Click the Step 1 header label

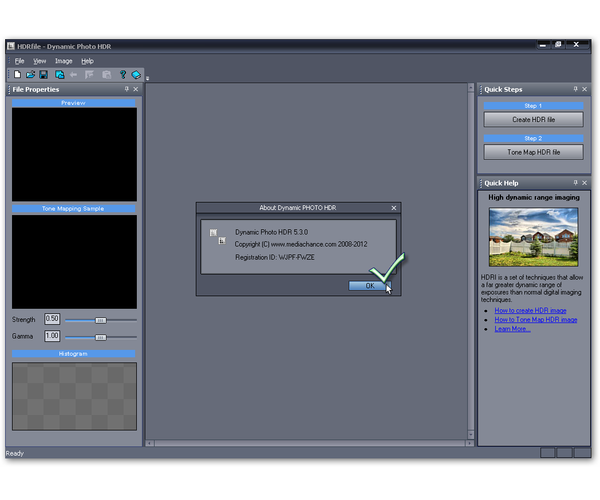coord(533,106)
